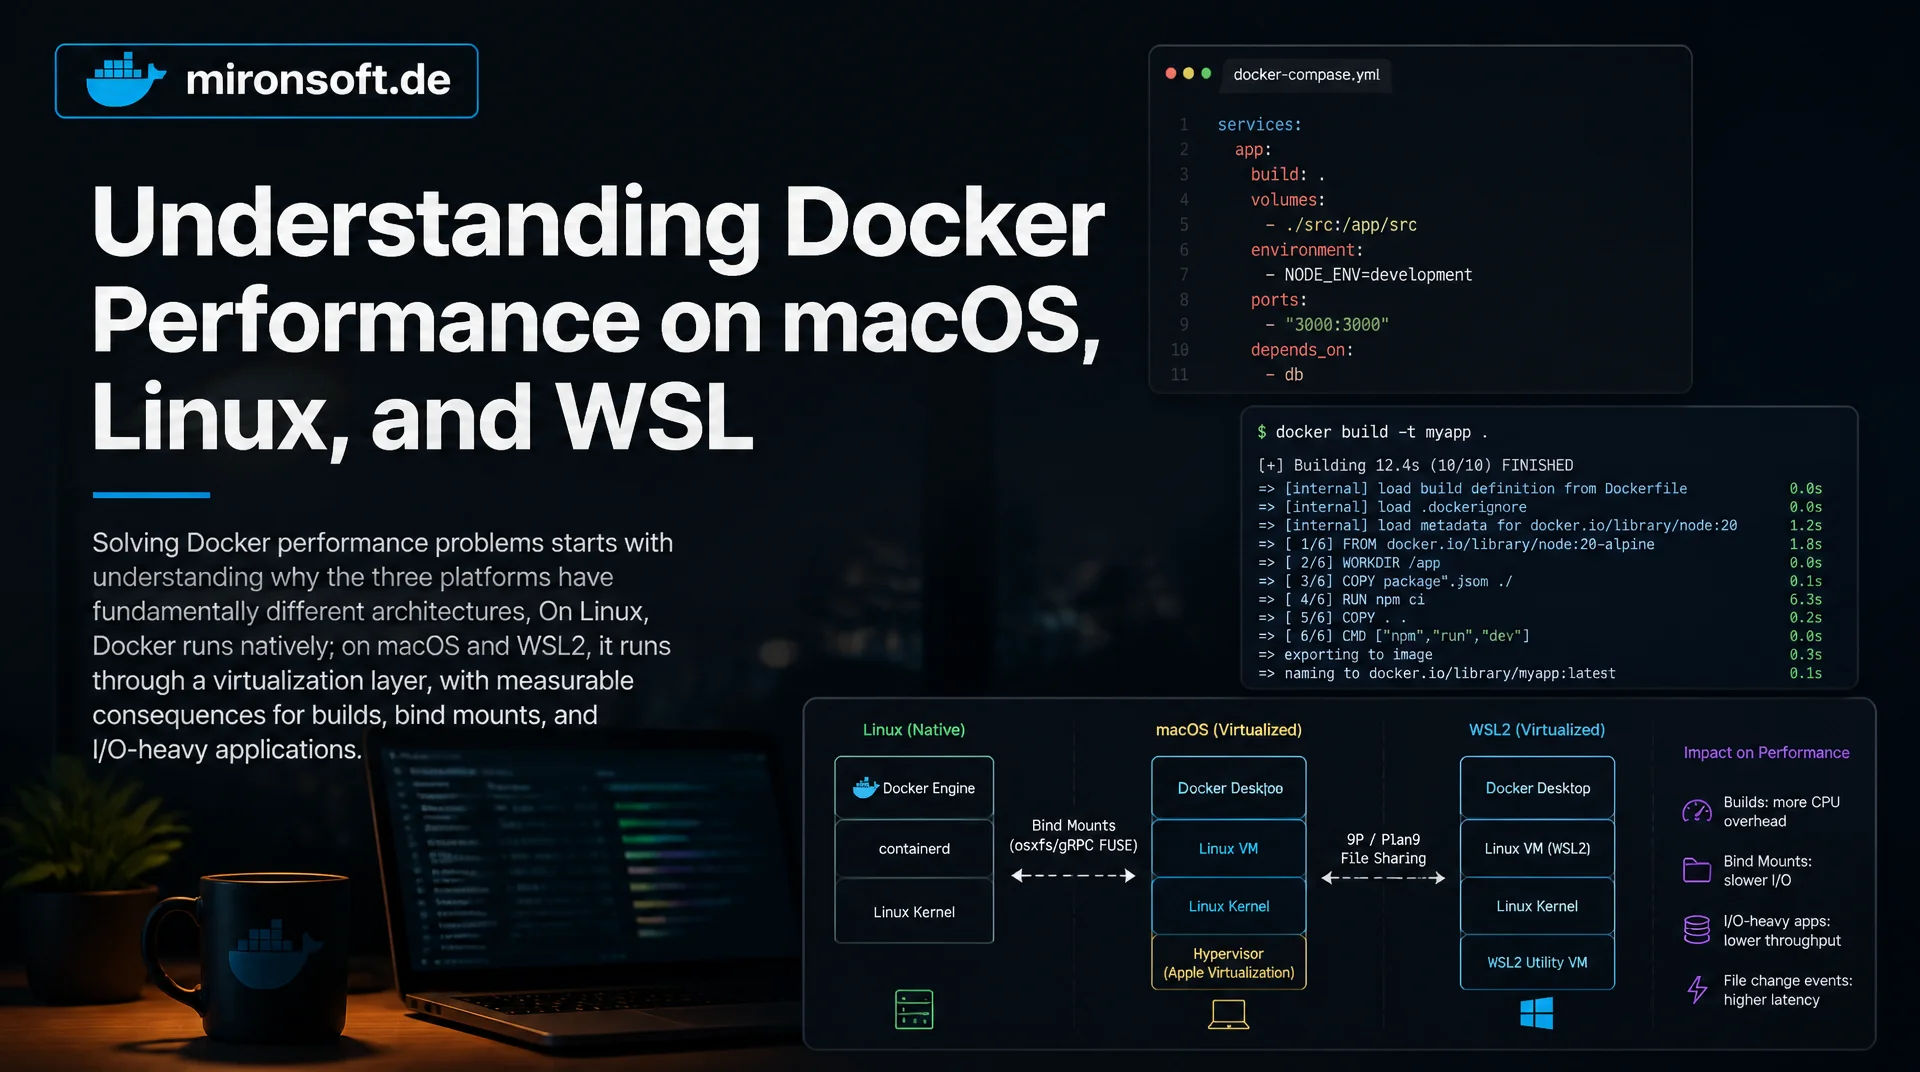Screen dimensions: 1920x1072
Task: Click the lightning icon beside File change events
Action: pos(1697,990)
